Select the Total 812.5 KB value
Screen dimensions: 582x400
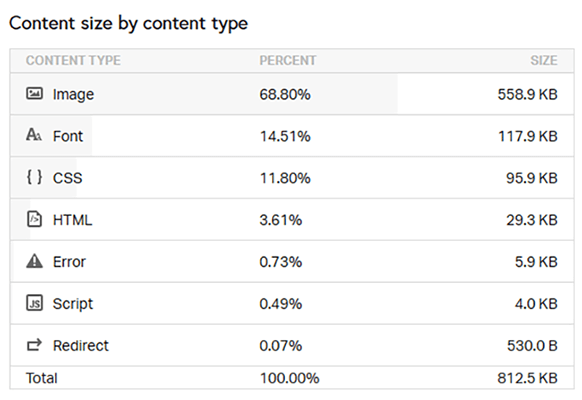click(527, 378)
